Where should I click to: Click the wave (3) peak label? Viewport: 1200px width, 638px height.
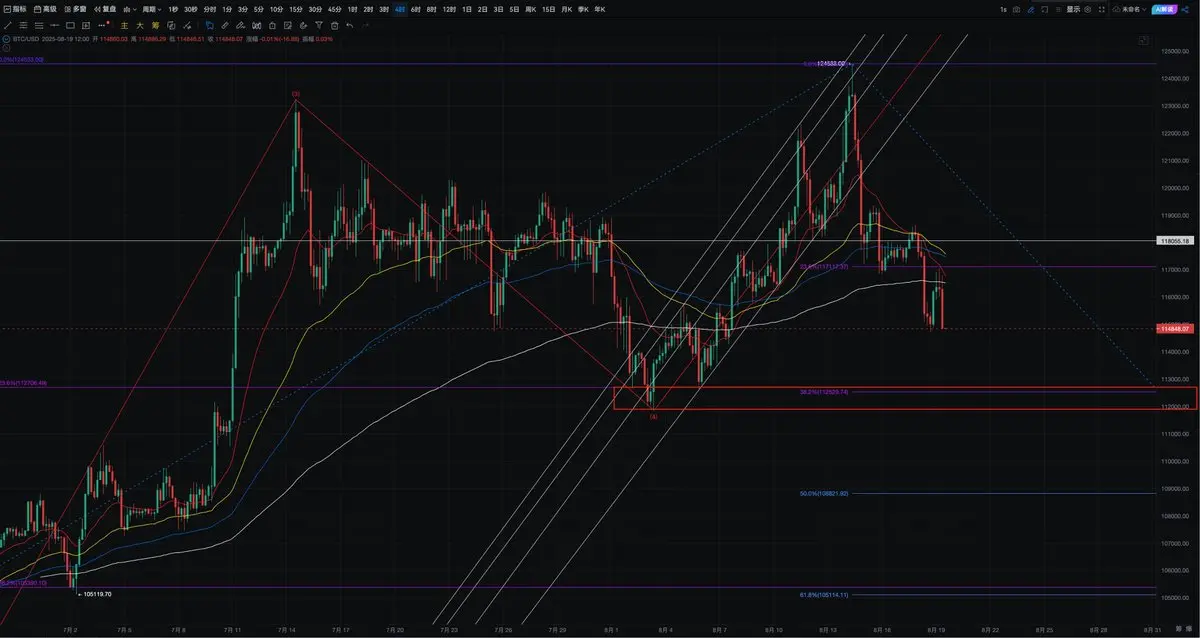[296, 94]
